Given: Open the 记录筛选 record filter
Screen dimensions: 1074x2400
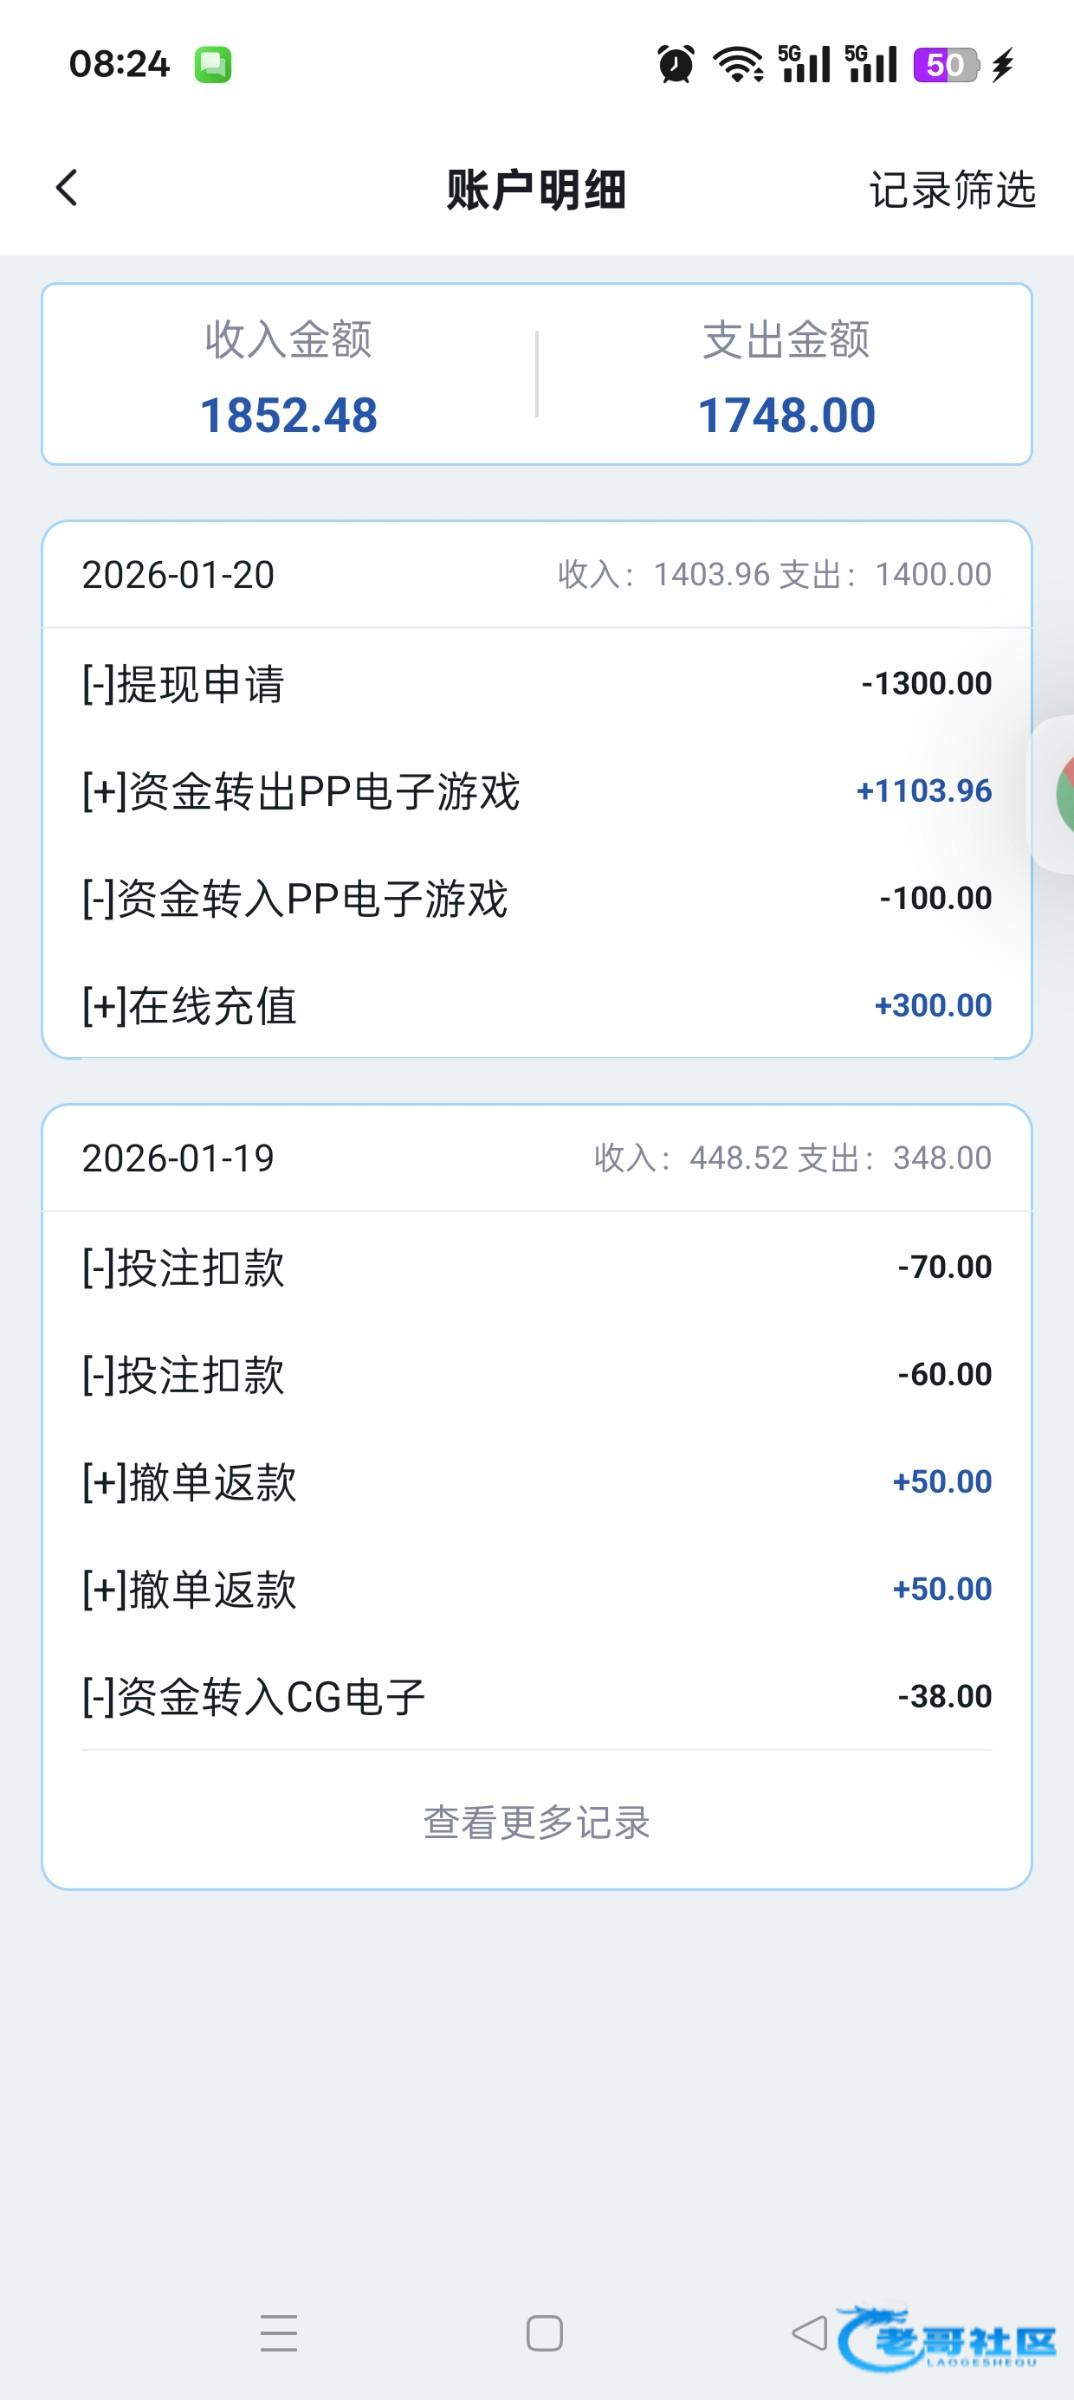Looking at the screenshot, I should point(951,190).
